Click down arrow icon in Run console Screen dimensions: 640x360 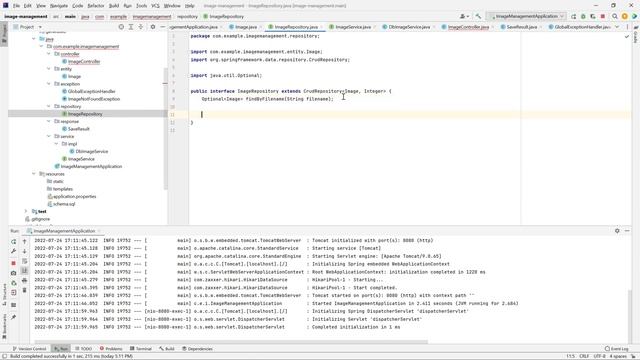point(24,251)
